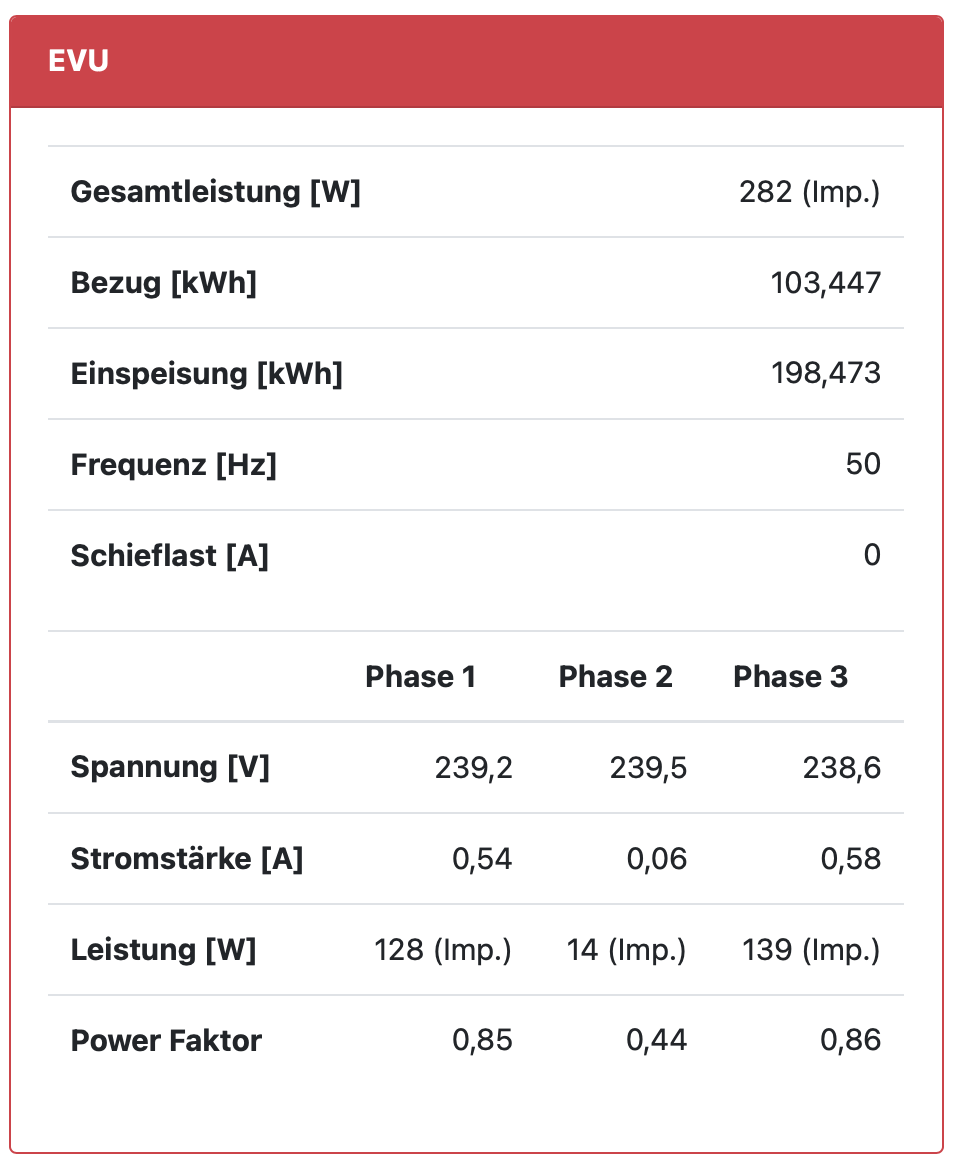Screen dimensions: 956x1162
Task: Click the Schieflast [A] label
Action: (x=169, y=555)
